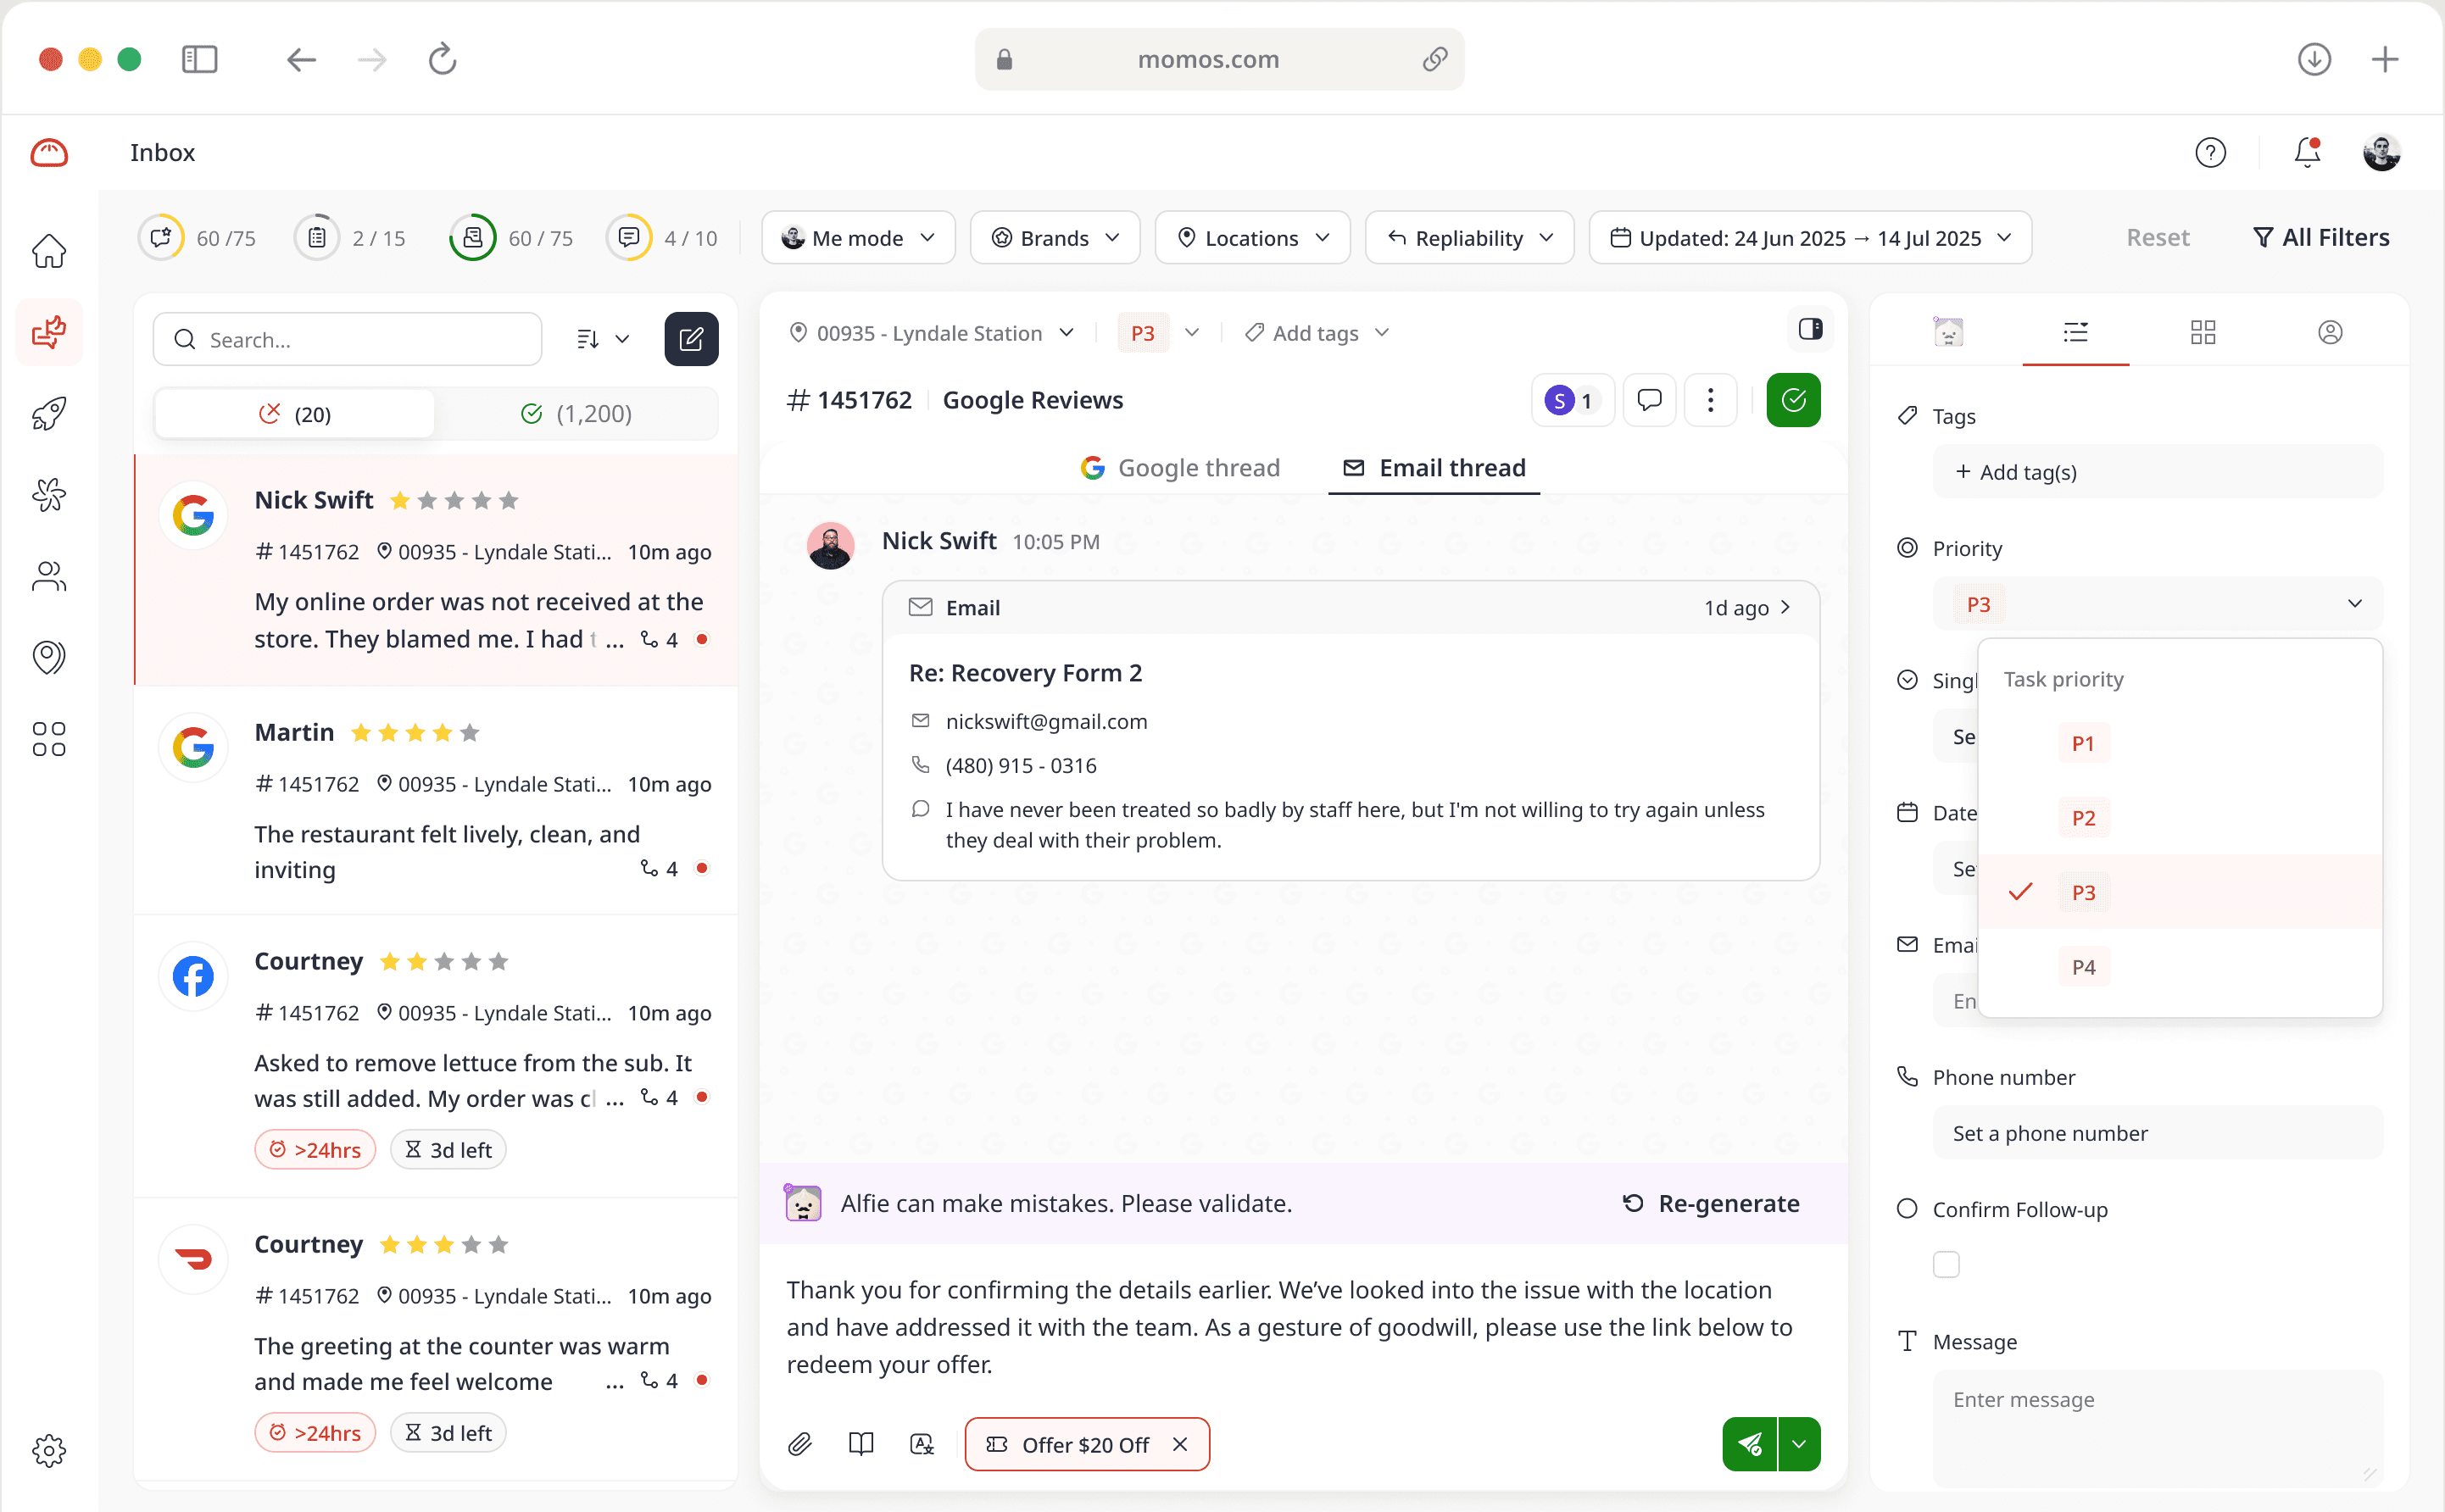Open settings gear in left sidebar

click(x=49, y=1450)
